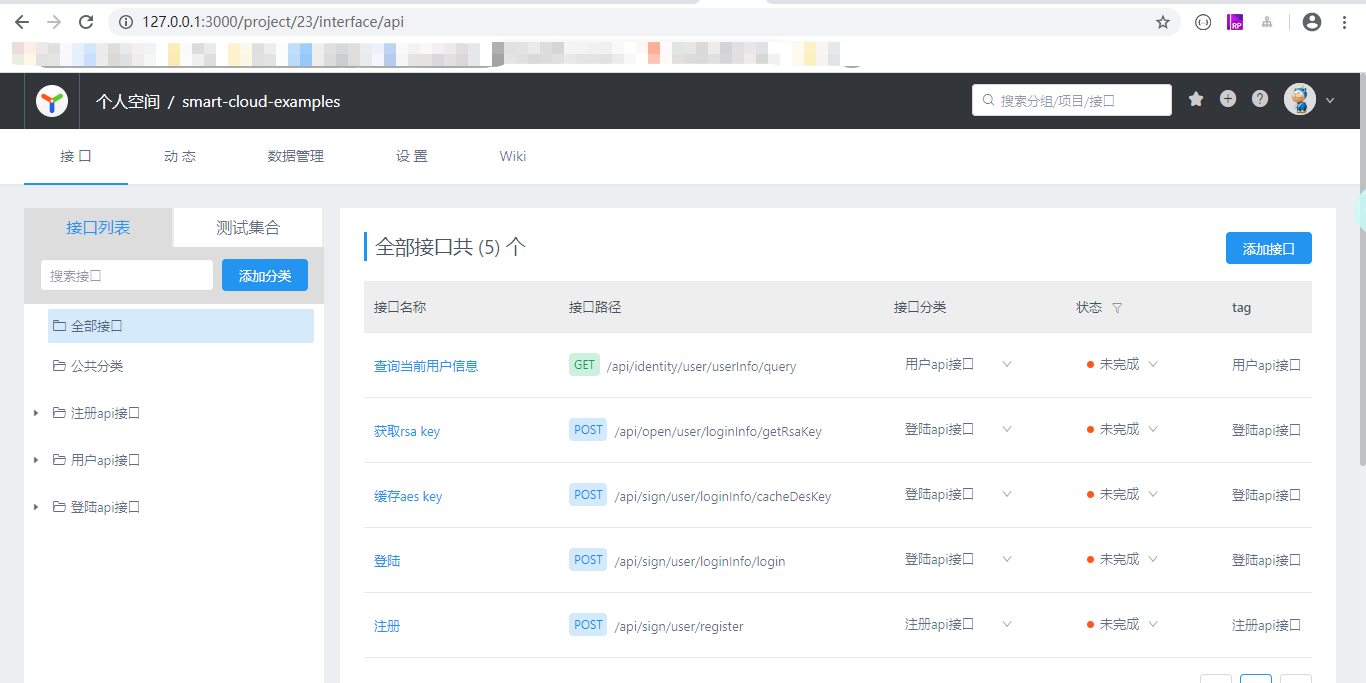Open the 设置 tab

click(x=412, y=156)
